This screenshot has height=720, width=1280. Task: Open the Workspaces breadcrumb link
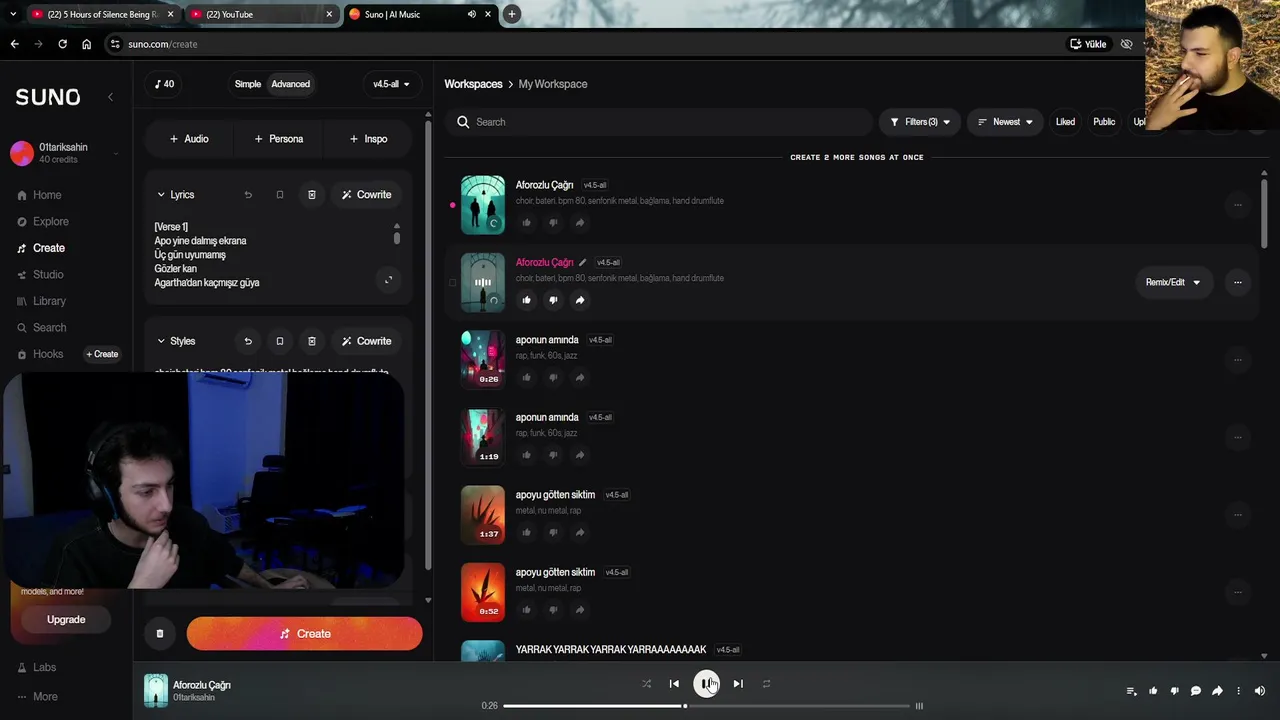pos(473,84)
